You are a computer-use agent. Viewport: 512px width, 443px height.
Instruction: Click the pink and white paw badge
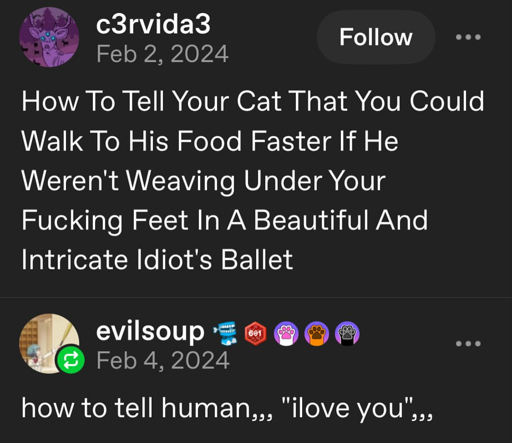coord(286,333)
